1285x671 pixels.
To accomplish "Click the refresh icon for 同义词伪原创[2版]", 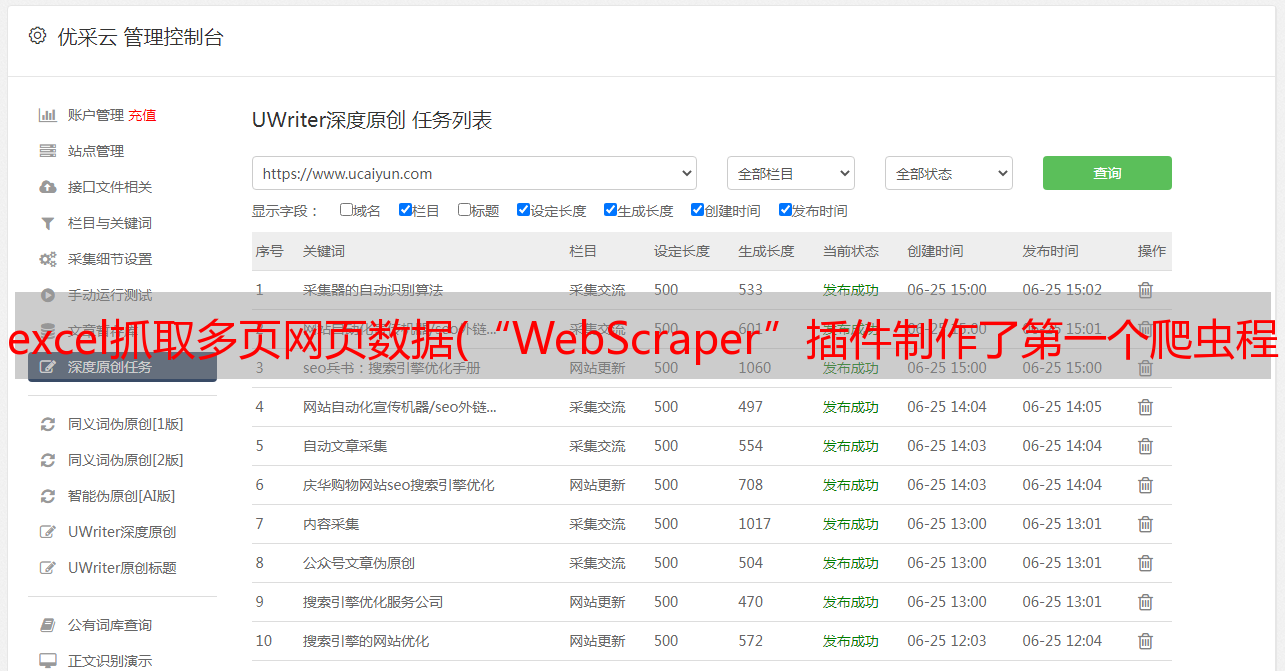I will click(47, 460).
